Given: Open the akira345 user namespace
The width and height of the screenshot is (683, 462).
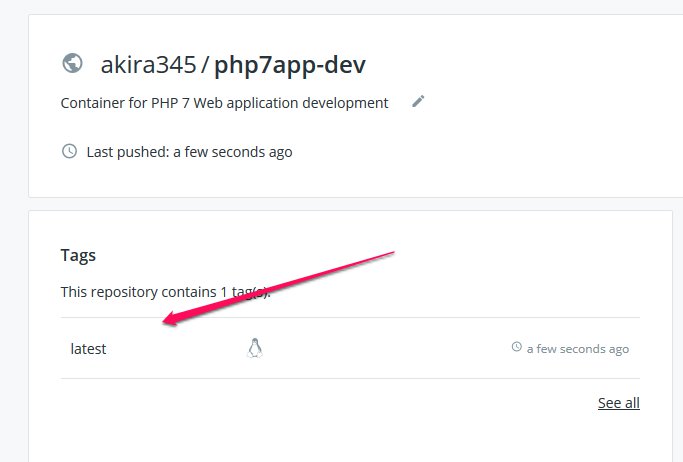Looking at the screenshot, I should [148, 65].
